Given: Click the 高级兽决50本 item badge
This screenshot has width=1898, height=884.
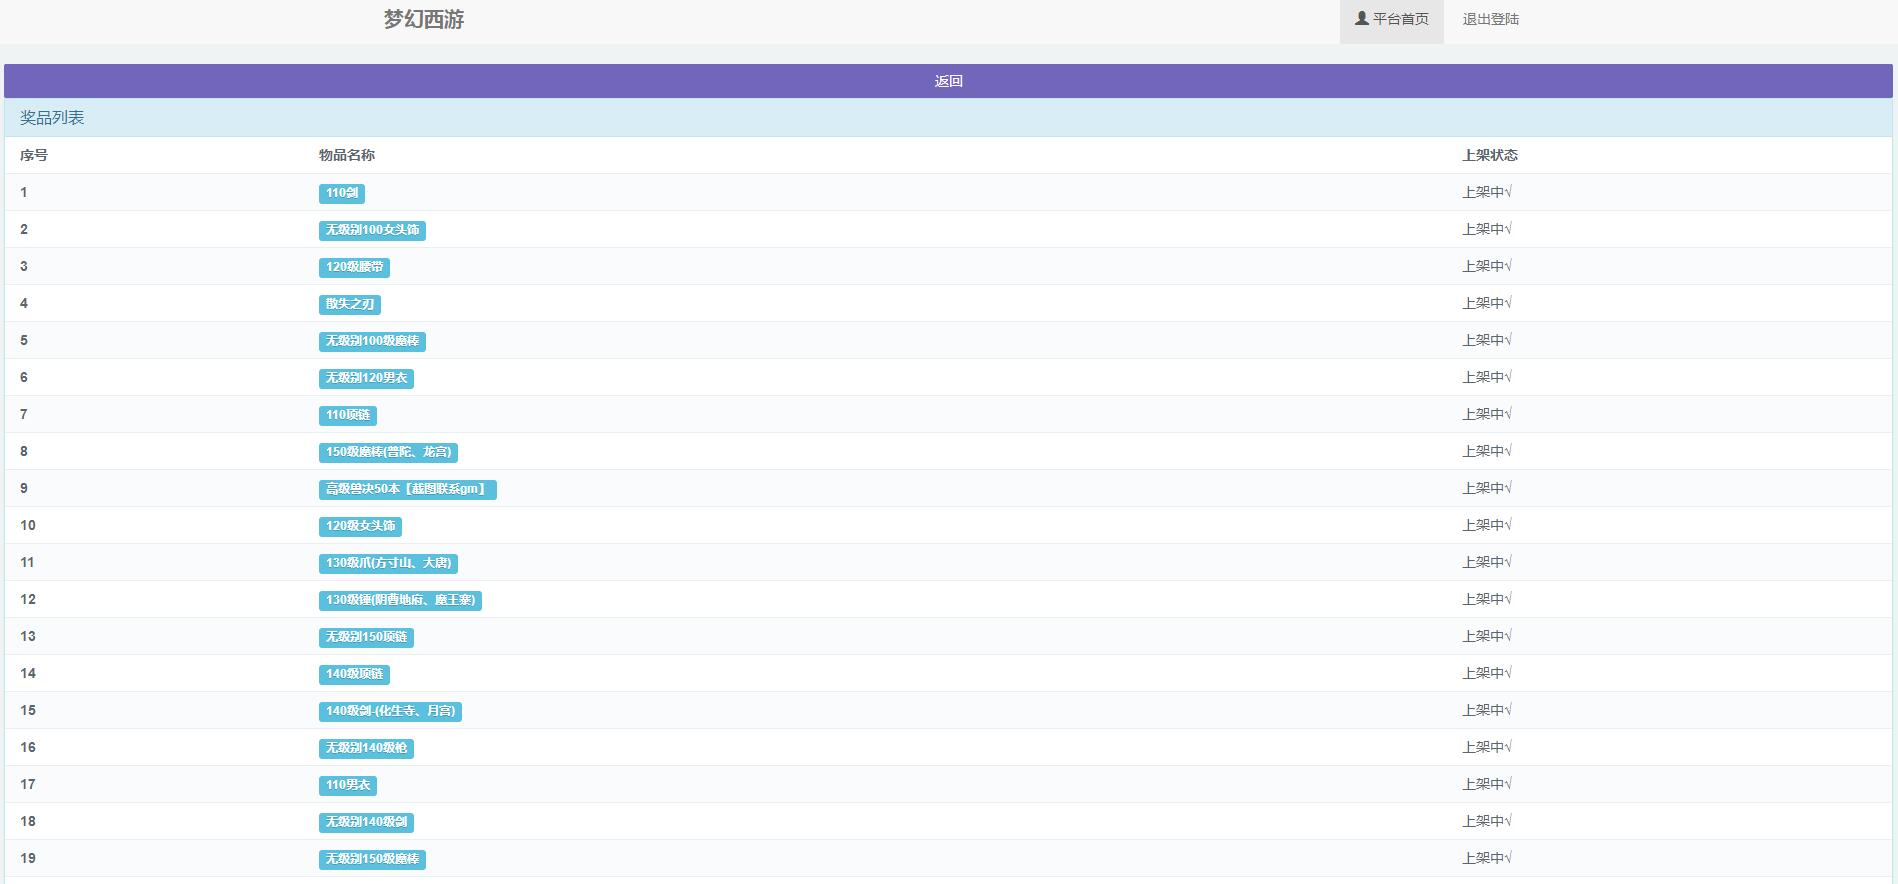Looking at the screenshot, I should [x=407, y=489].
